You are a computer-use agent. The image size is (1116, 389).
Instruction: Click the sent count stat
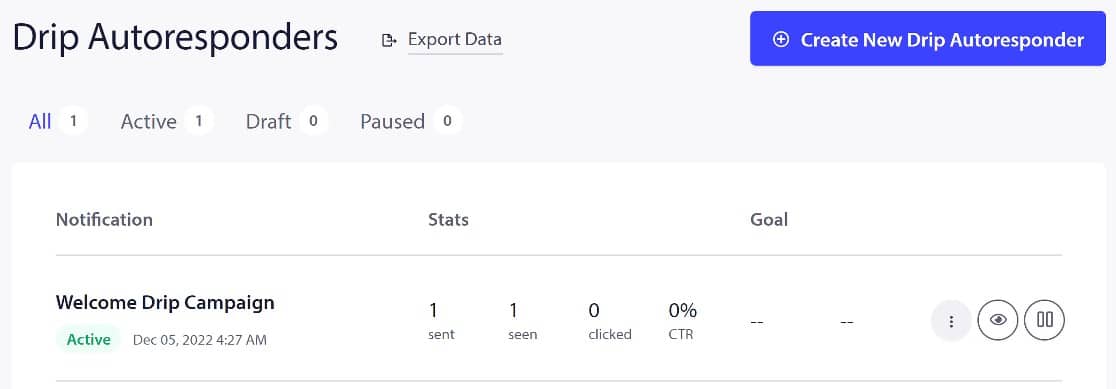tap(441, 321)
